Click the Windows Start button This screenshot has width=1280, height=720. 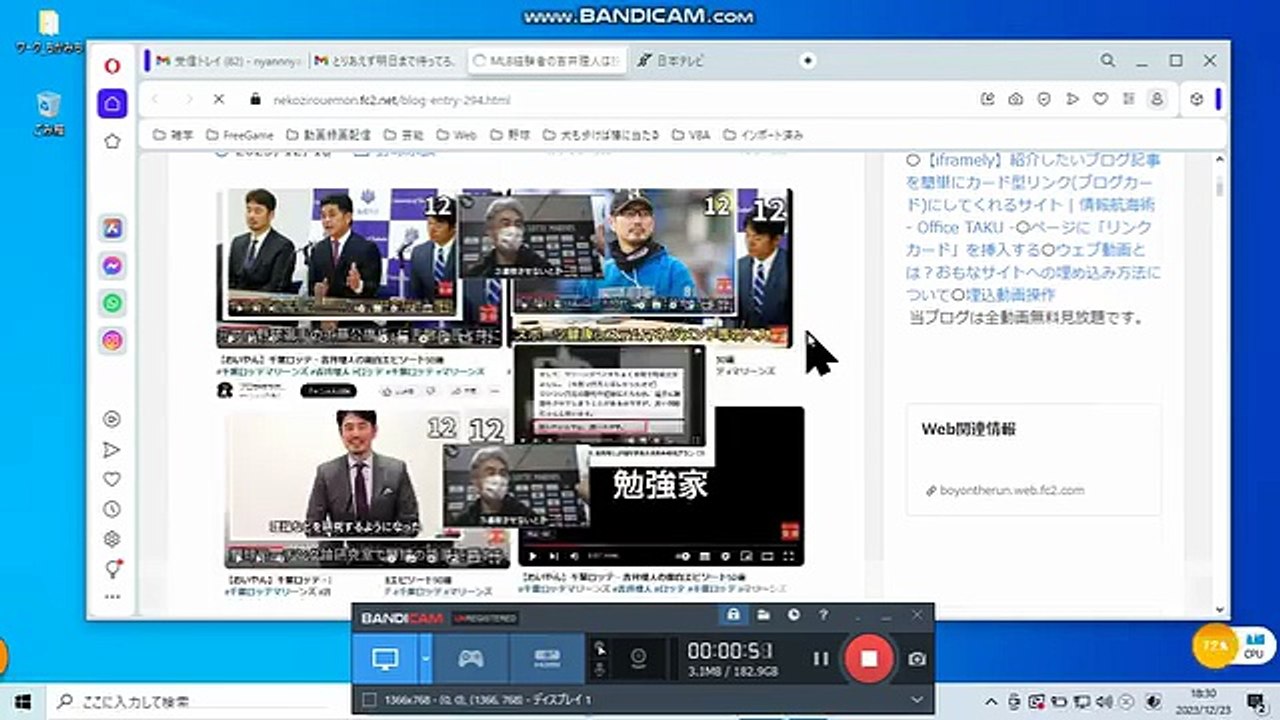pos(22,700)
